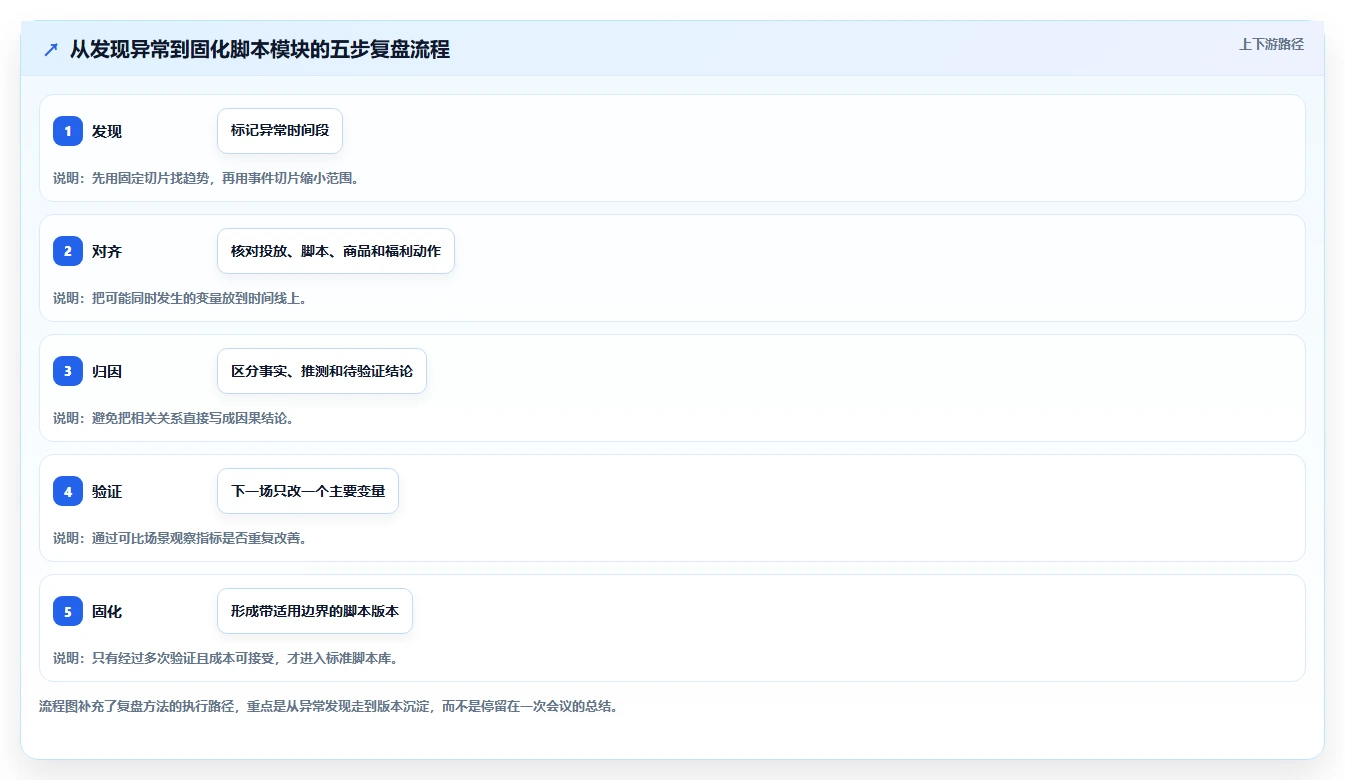The height and width of the screenshot is (780, 1345).
Task: Click the note 先用固定切片找趋势，再用事件切片缩小范围
Action: coord(225,178)
